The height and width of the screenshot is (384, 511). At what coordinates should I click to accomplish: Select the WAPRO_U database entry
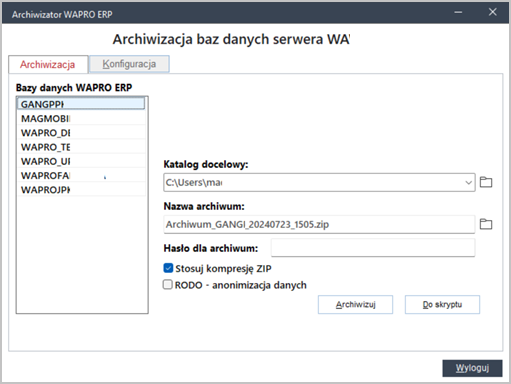(x=81, y=161)
